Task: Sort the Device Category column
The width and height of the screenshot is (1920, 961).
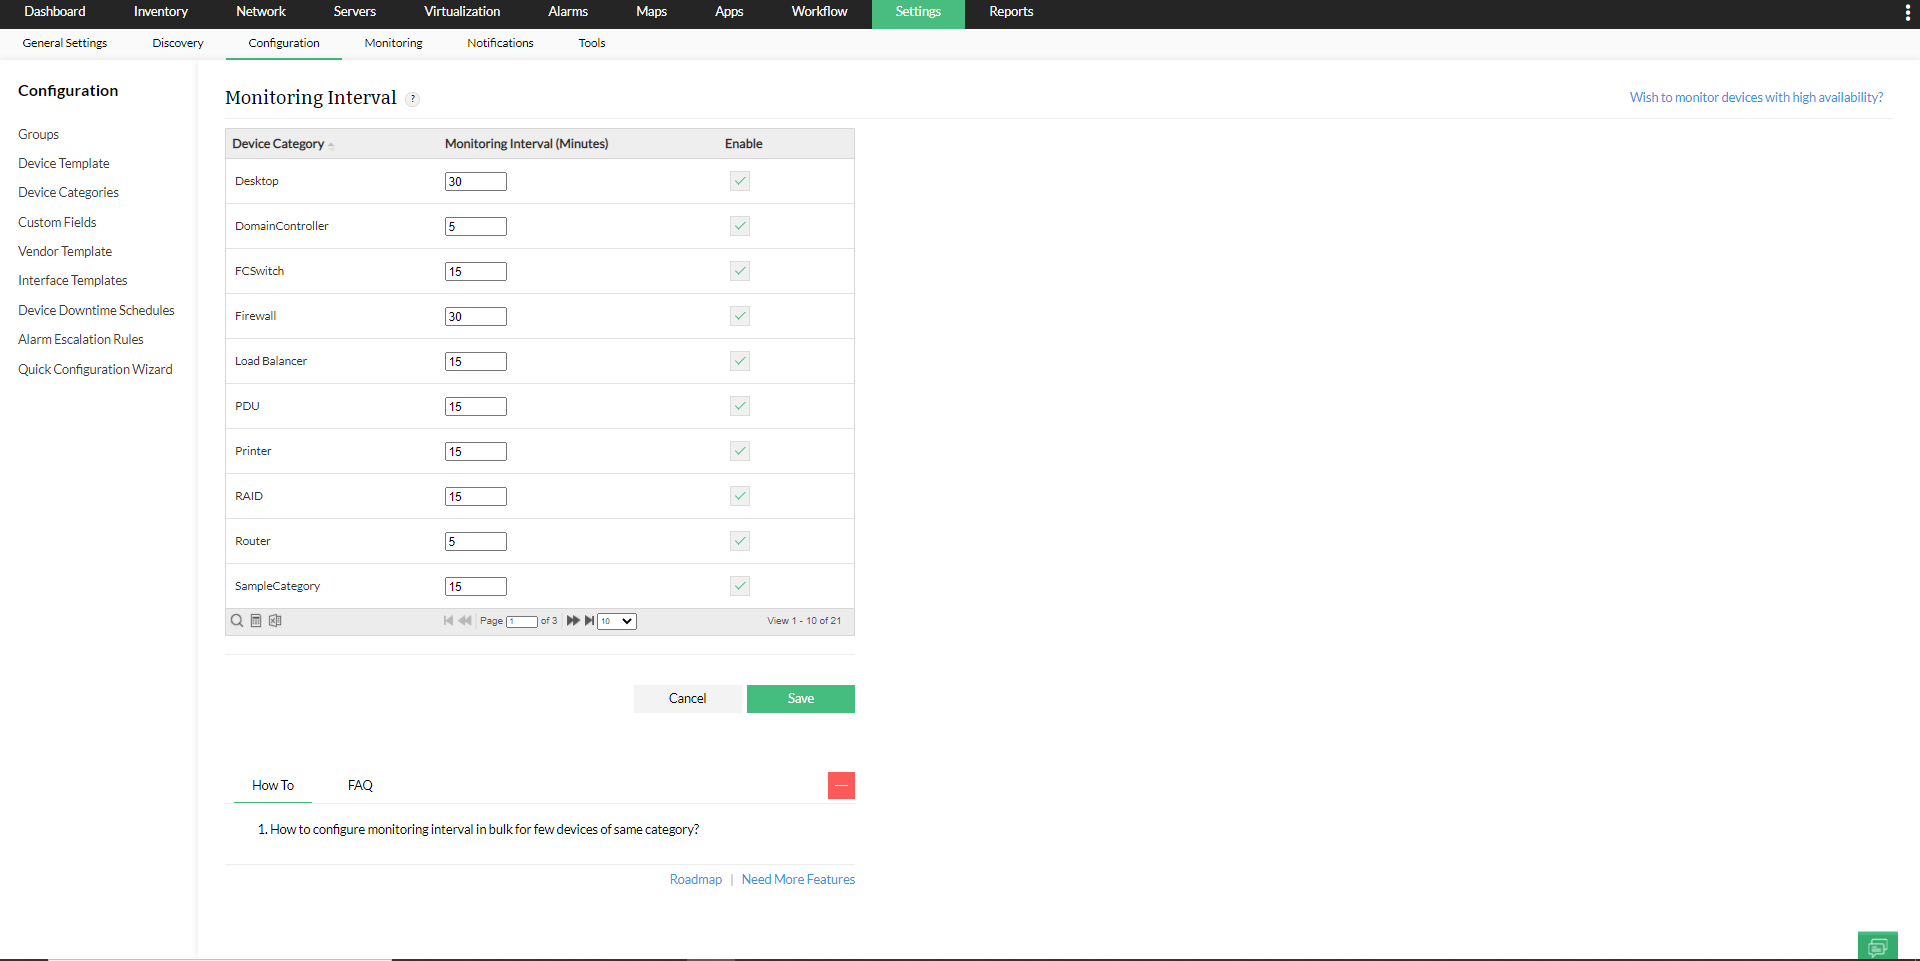Action: pyautogui.click(x=282, y=143)
